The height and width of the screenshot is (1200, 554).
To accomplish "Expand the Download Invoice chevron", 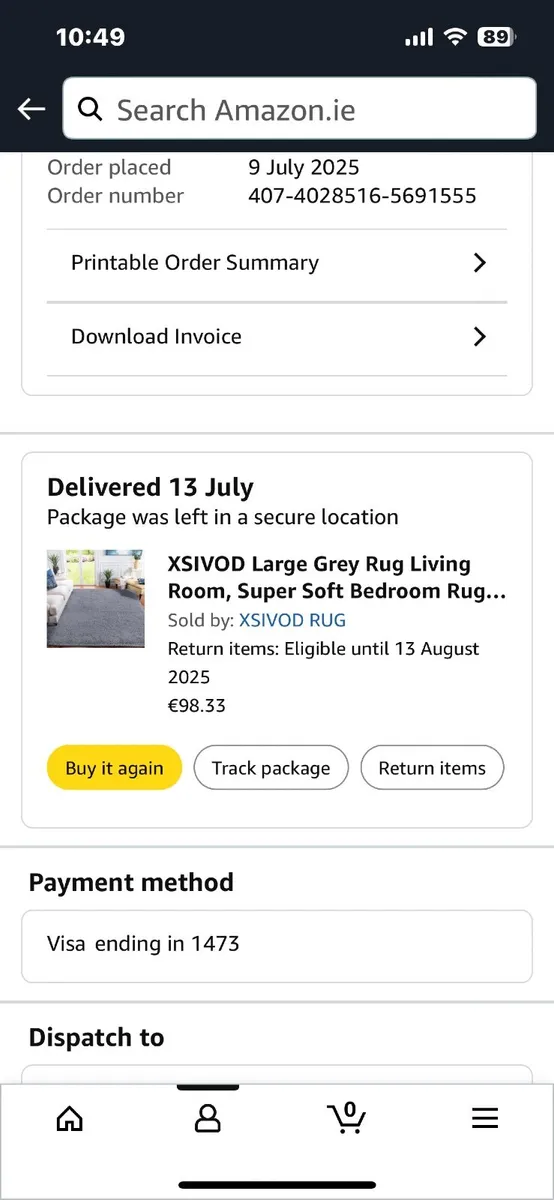I will pos(480,337).
